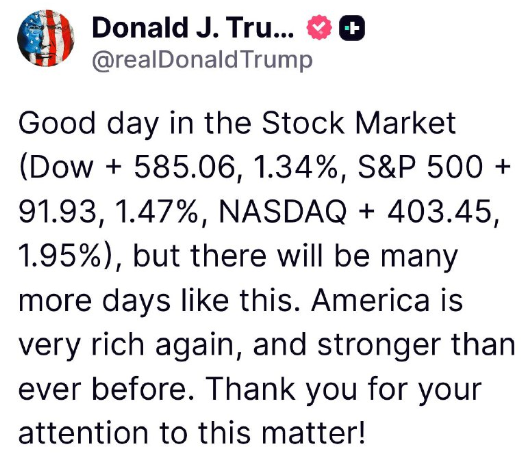Click the "1.95%)" percentage text

pyautogui.click(x=66, y=256)
